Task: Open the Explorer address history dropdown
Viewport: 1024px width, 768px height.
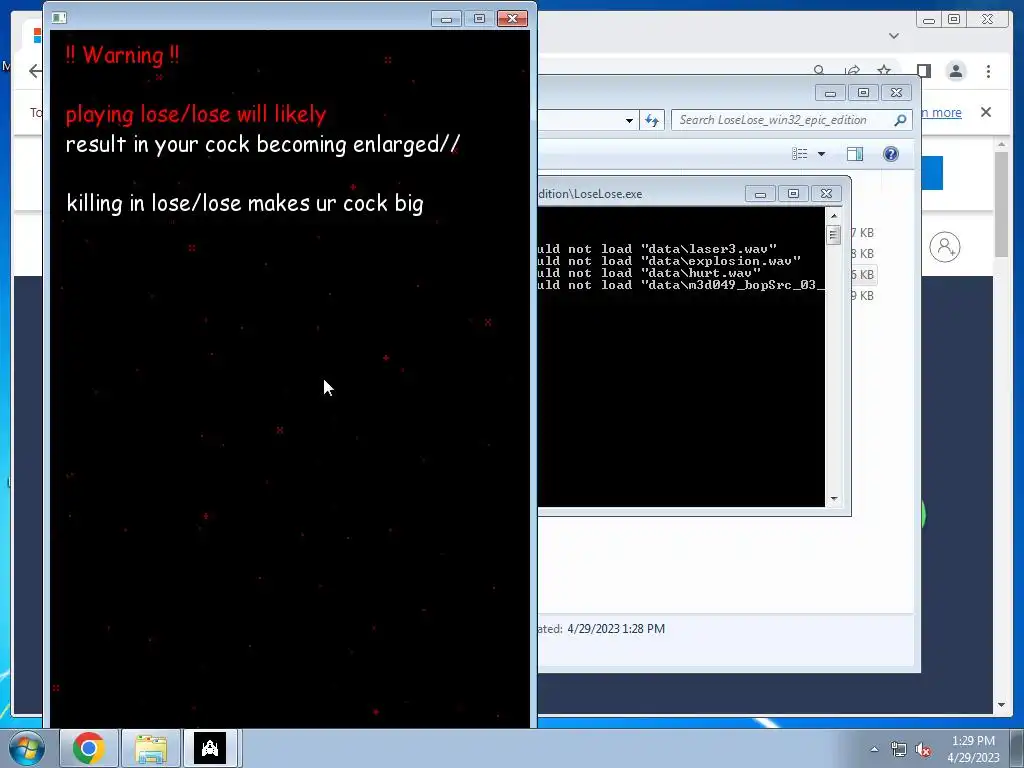Action: coord(629,120)
